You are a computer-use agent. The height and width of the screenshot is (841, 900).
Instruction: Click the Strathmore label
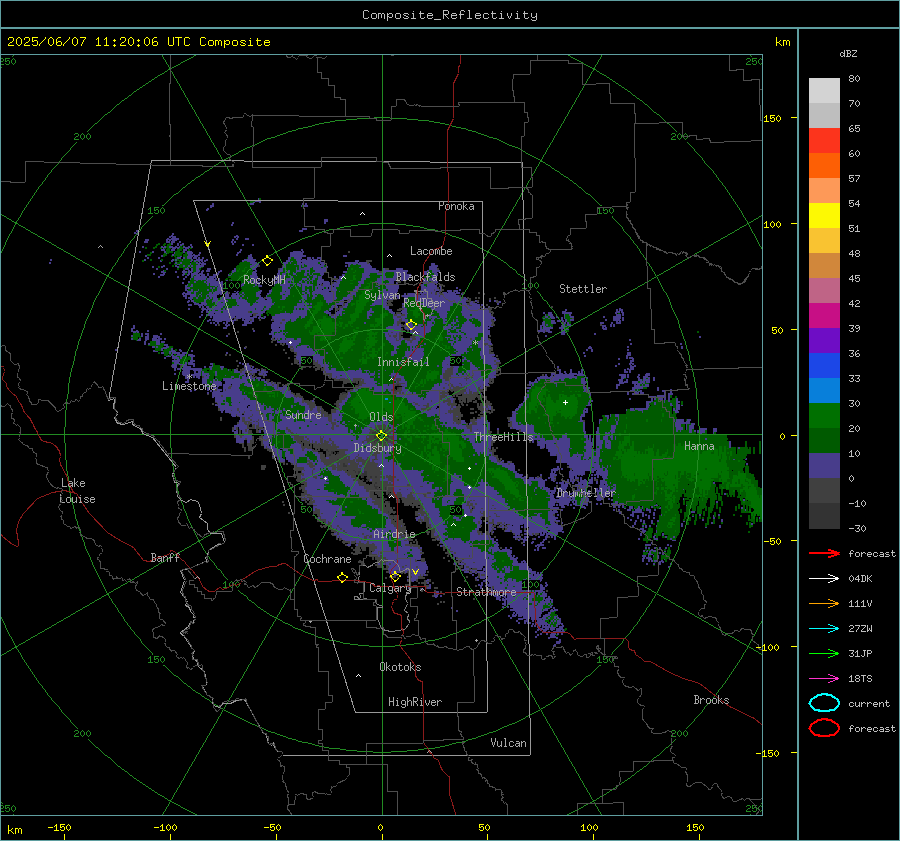point(486,592)
